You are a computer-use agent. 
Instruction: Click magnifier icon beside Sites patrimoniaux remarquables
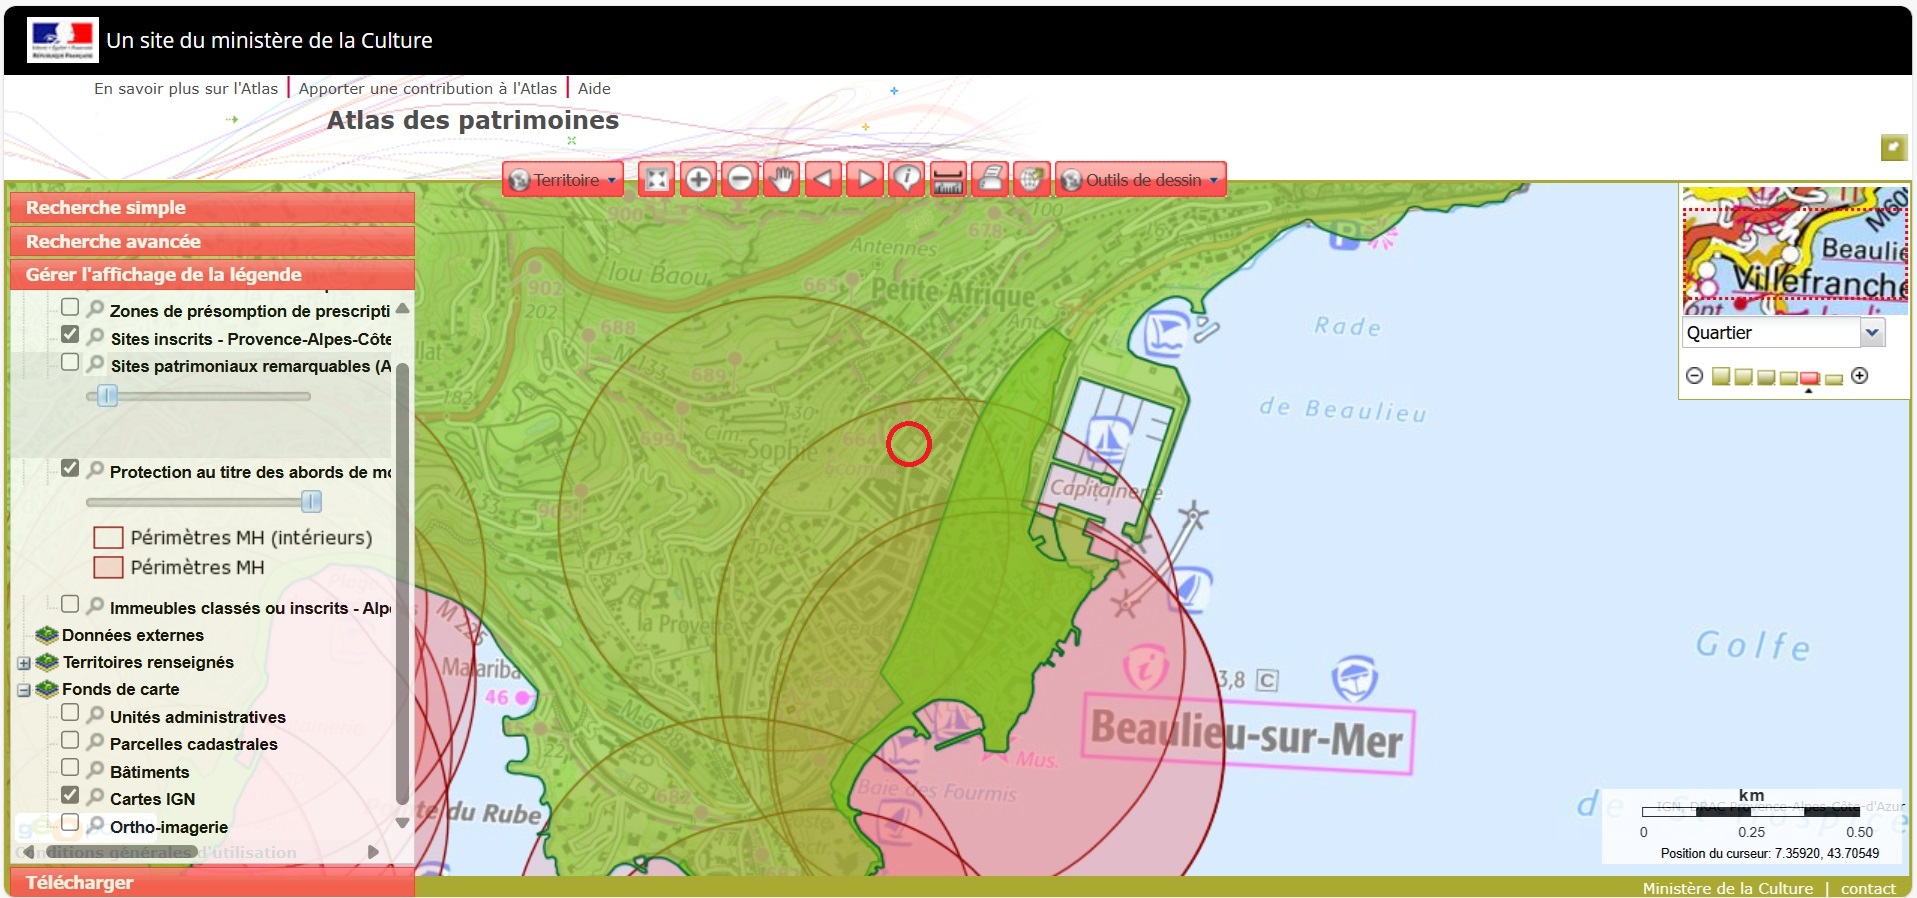pos(96,364)
